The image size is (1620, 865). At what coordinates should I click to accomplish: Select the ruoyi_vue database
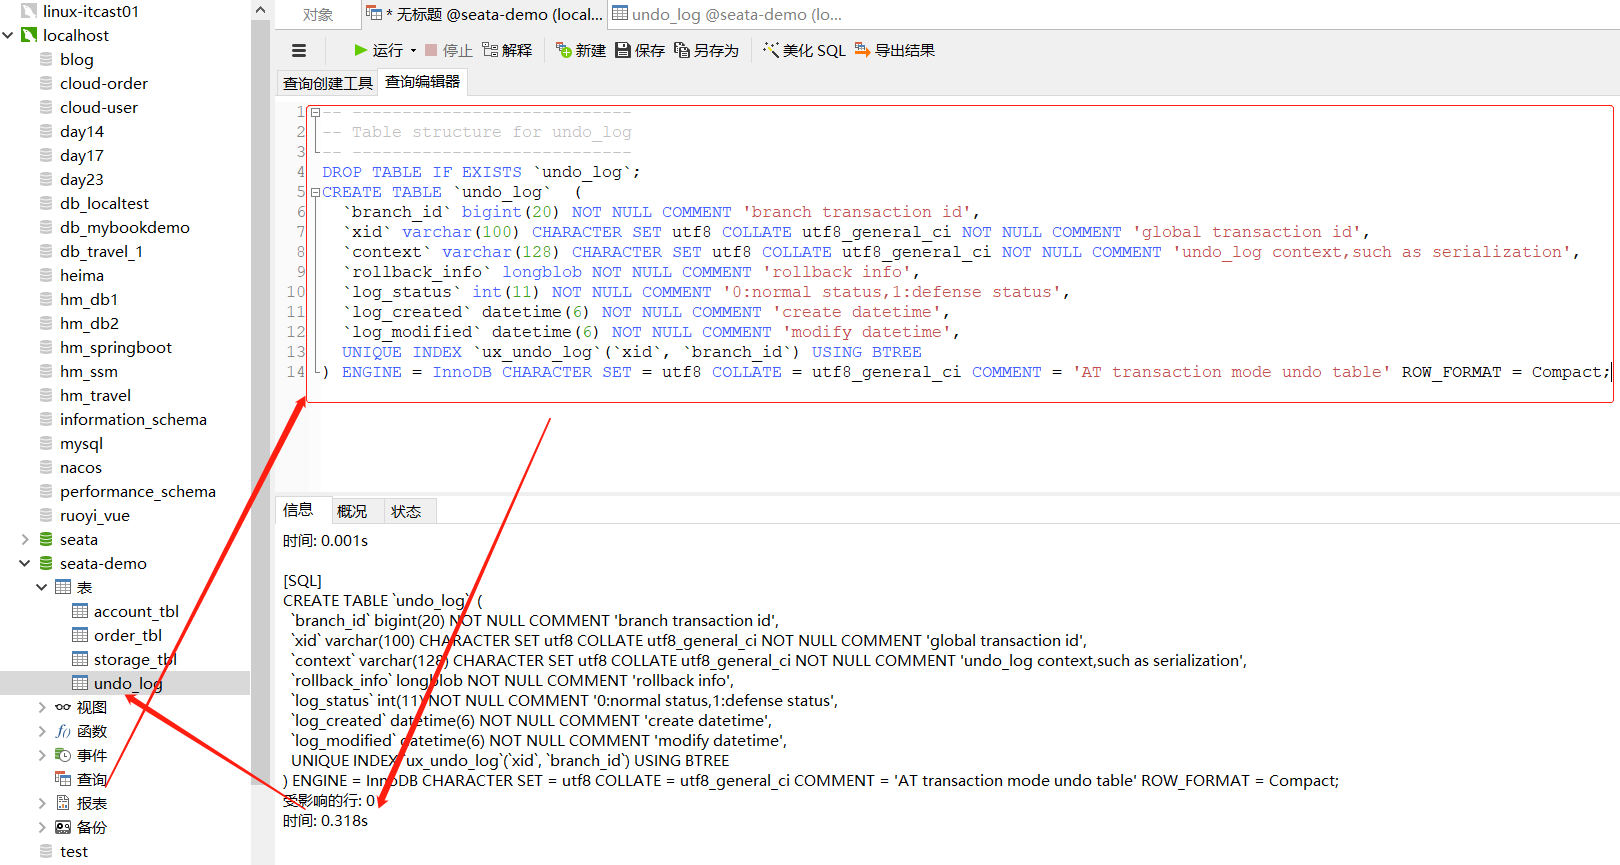pyautogui.click(x=94, y=515)
